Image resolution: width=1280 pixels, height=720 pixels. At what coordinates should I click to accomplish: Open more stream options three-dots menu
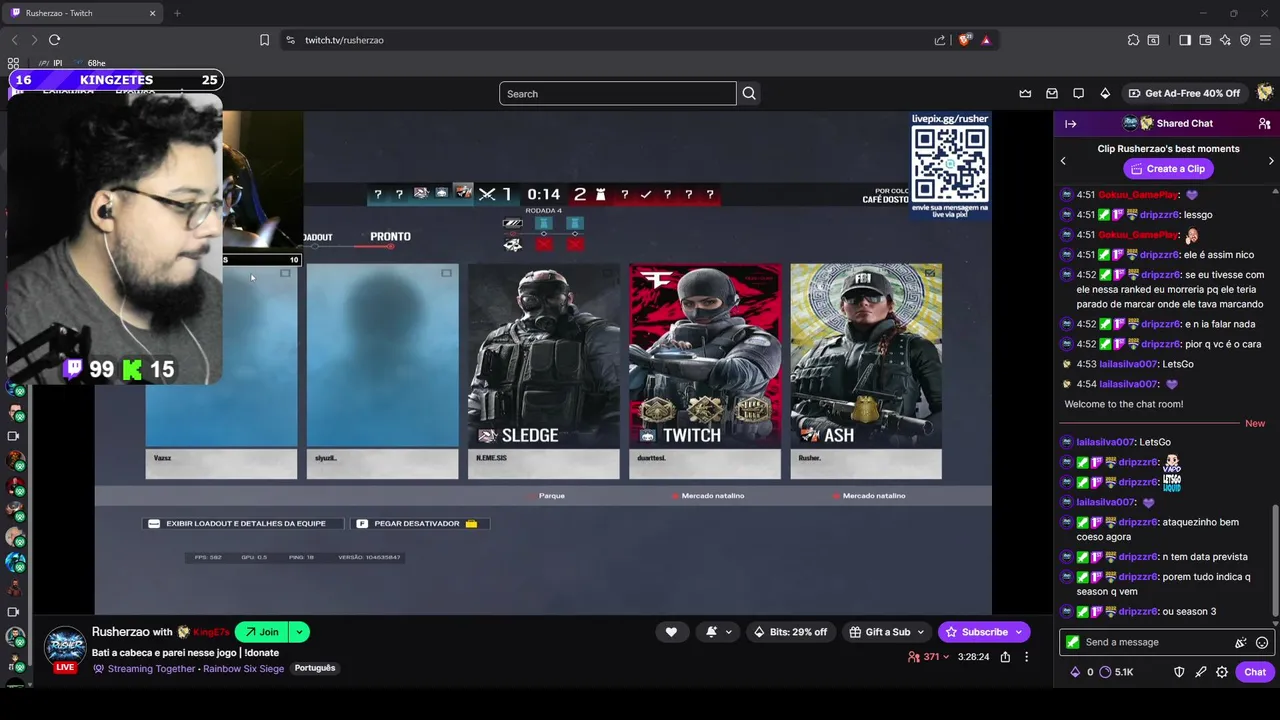pos(1026,657)
